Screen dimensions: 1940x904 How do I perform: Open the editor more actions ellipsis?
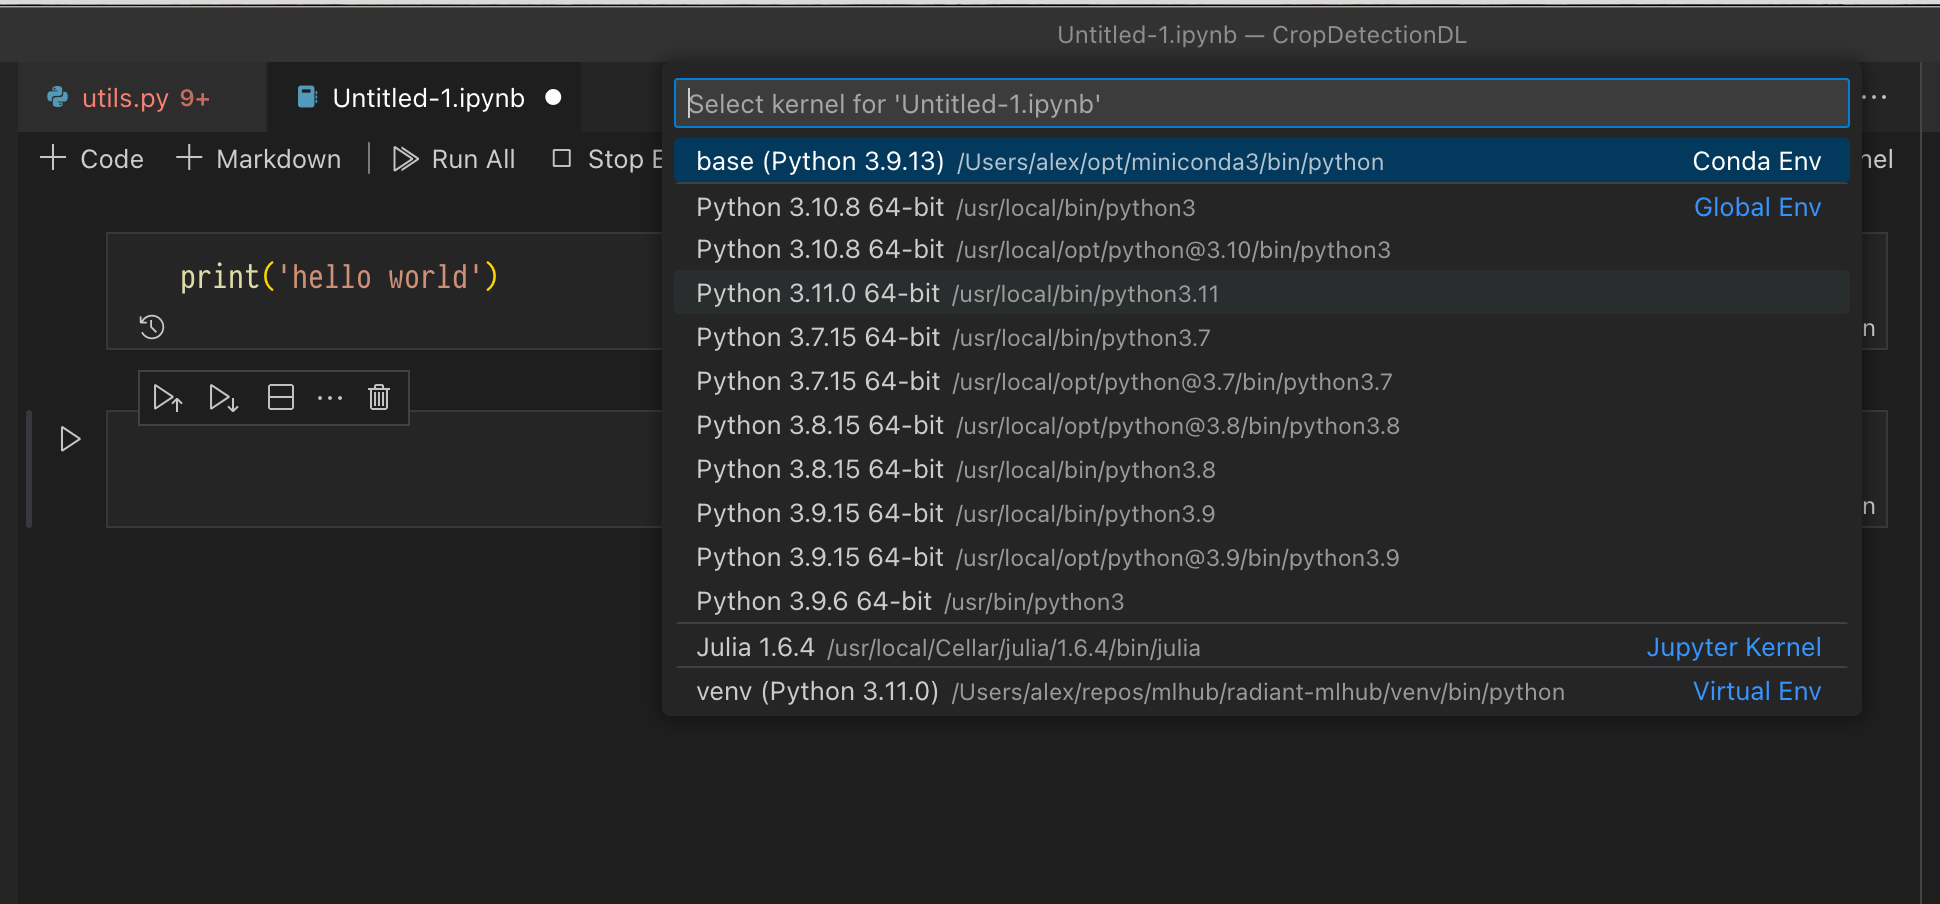pyautogui.click(x=1875, y=97)
